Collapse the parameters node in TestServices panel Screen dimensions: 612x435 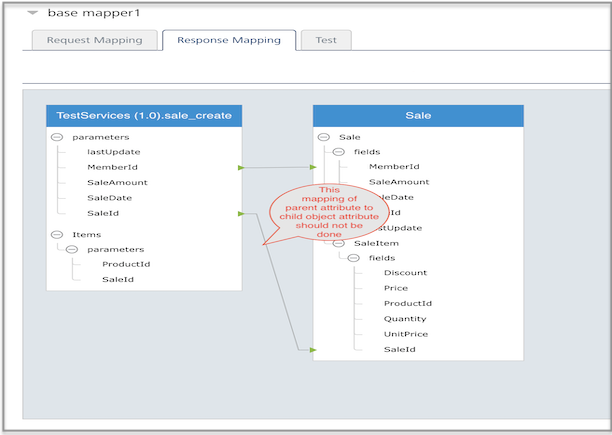(x=57, y=137)
